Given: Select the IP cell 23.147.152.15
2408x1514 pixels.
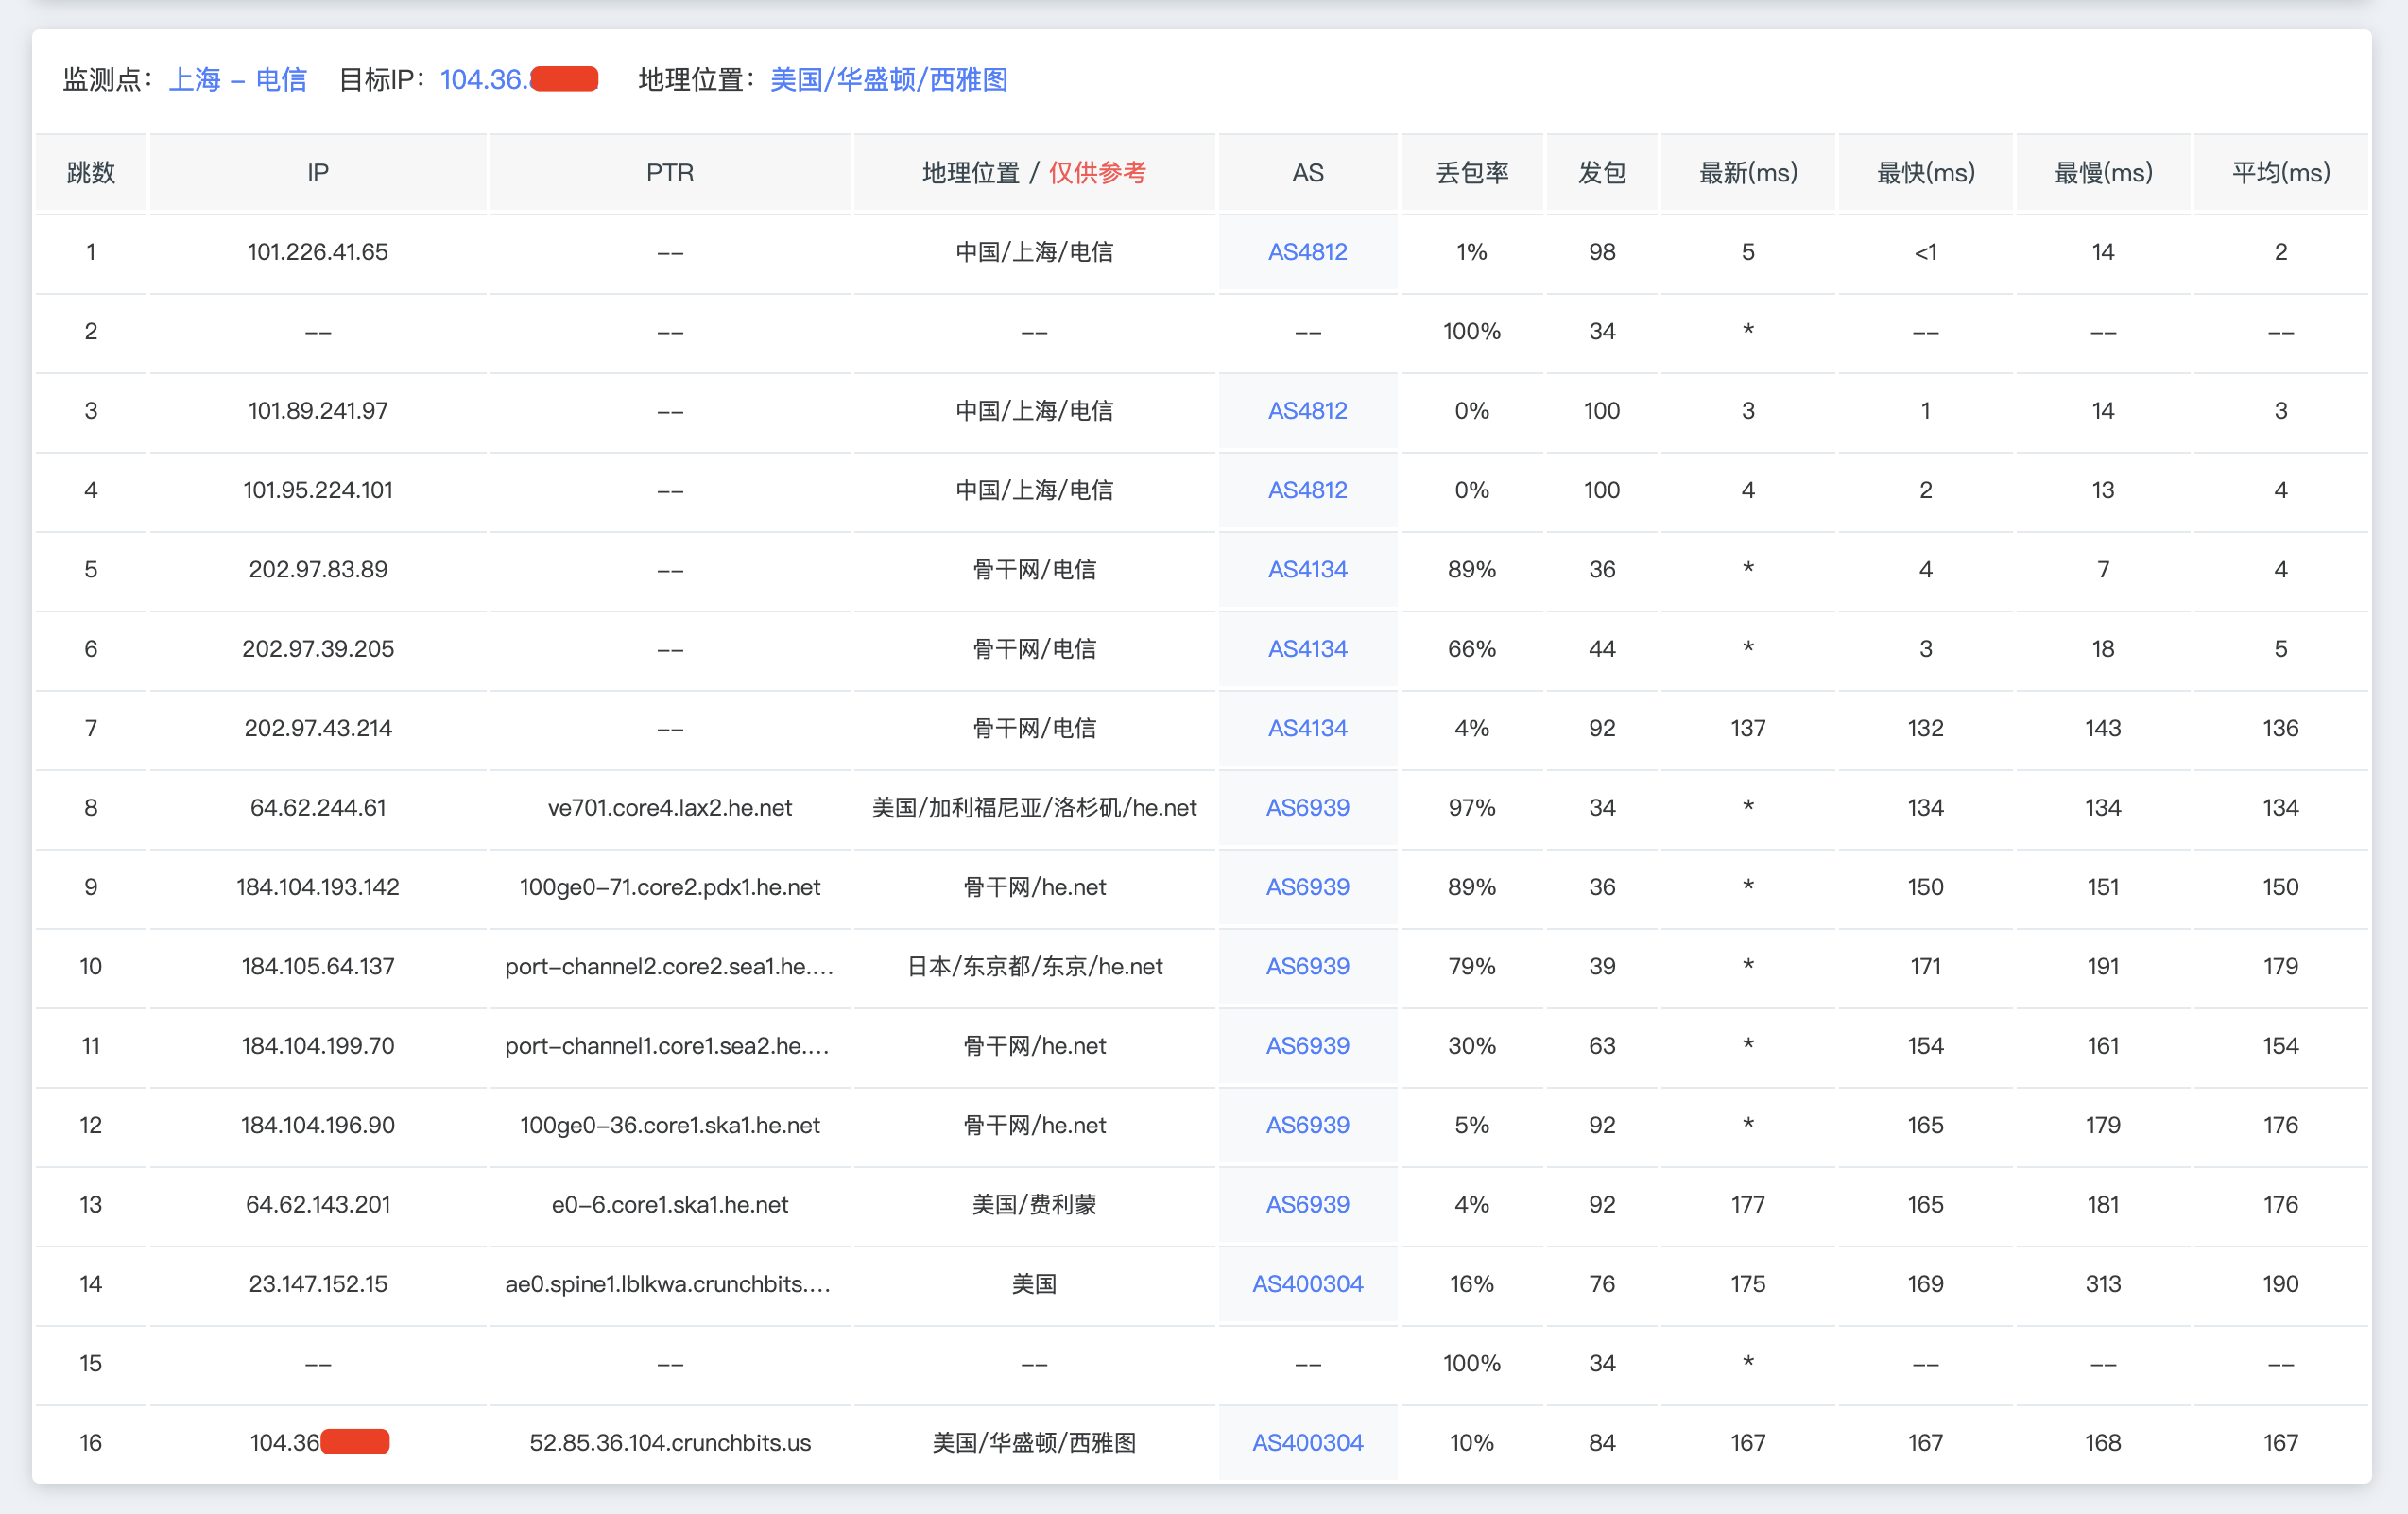Looking at the screenshot, I should coord(318,1284).
